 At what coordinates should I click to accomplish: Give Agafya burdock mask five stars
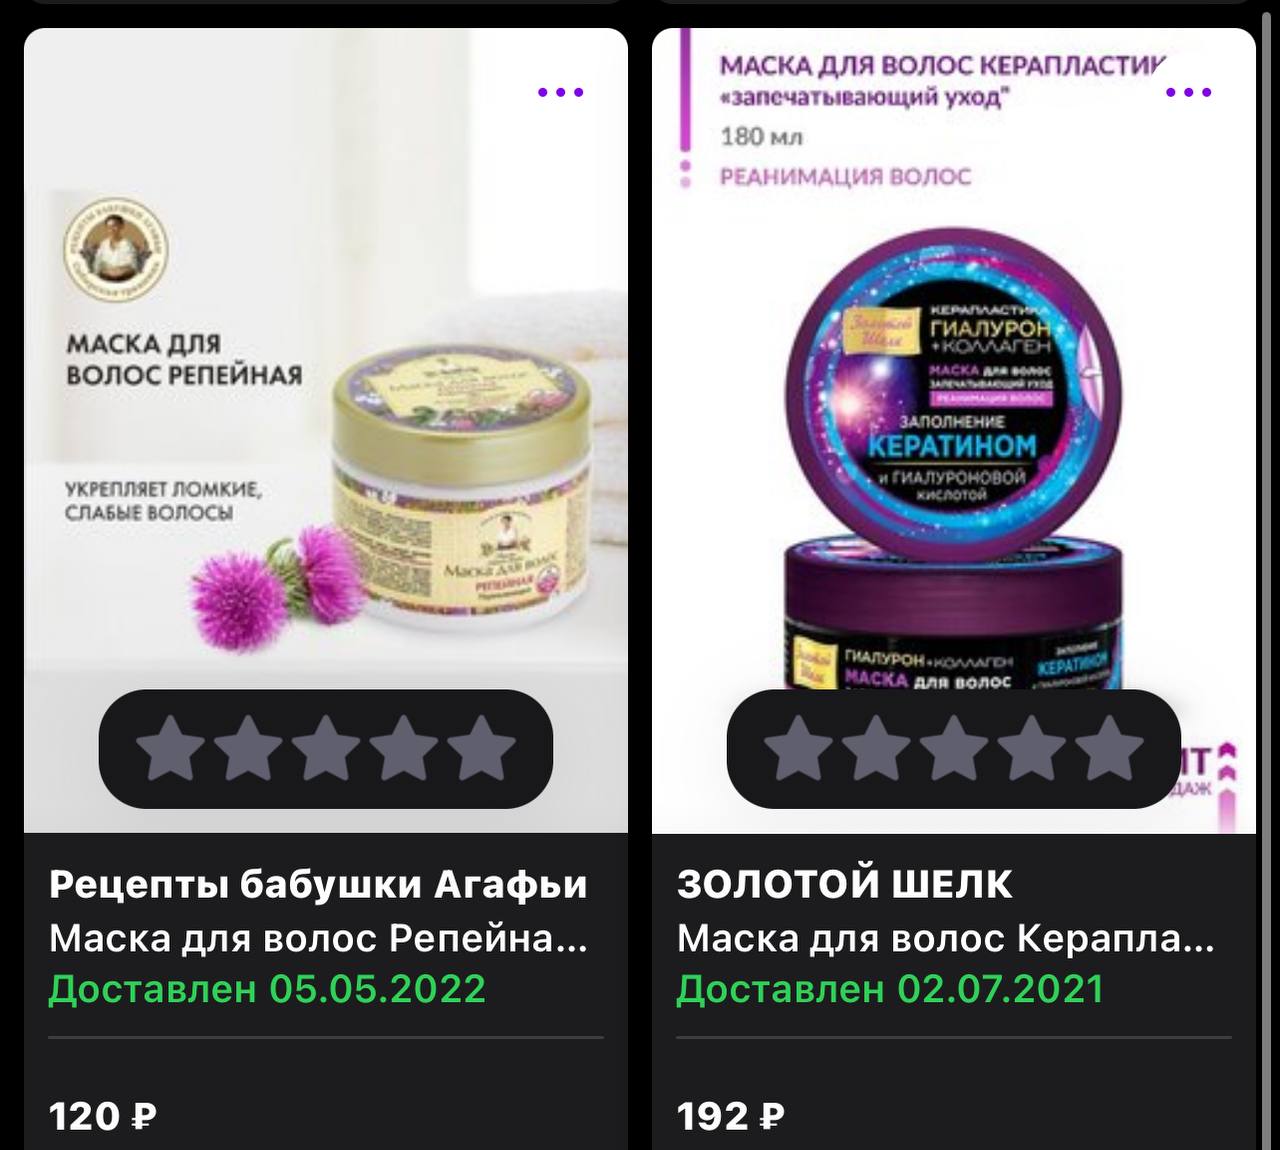tap(481, 748)
